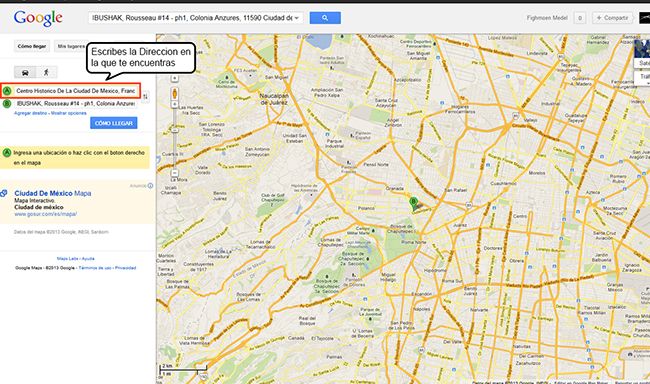The height and width of the screenshot is (384, 650).
Task: Expand Mostrar opciones route options
Action: 69,113
